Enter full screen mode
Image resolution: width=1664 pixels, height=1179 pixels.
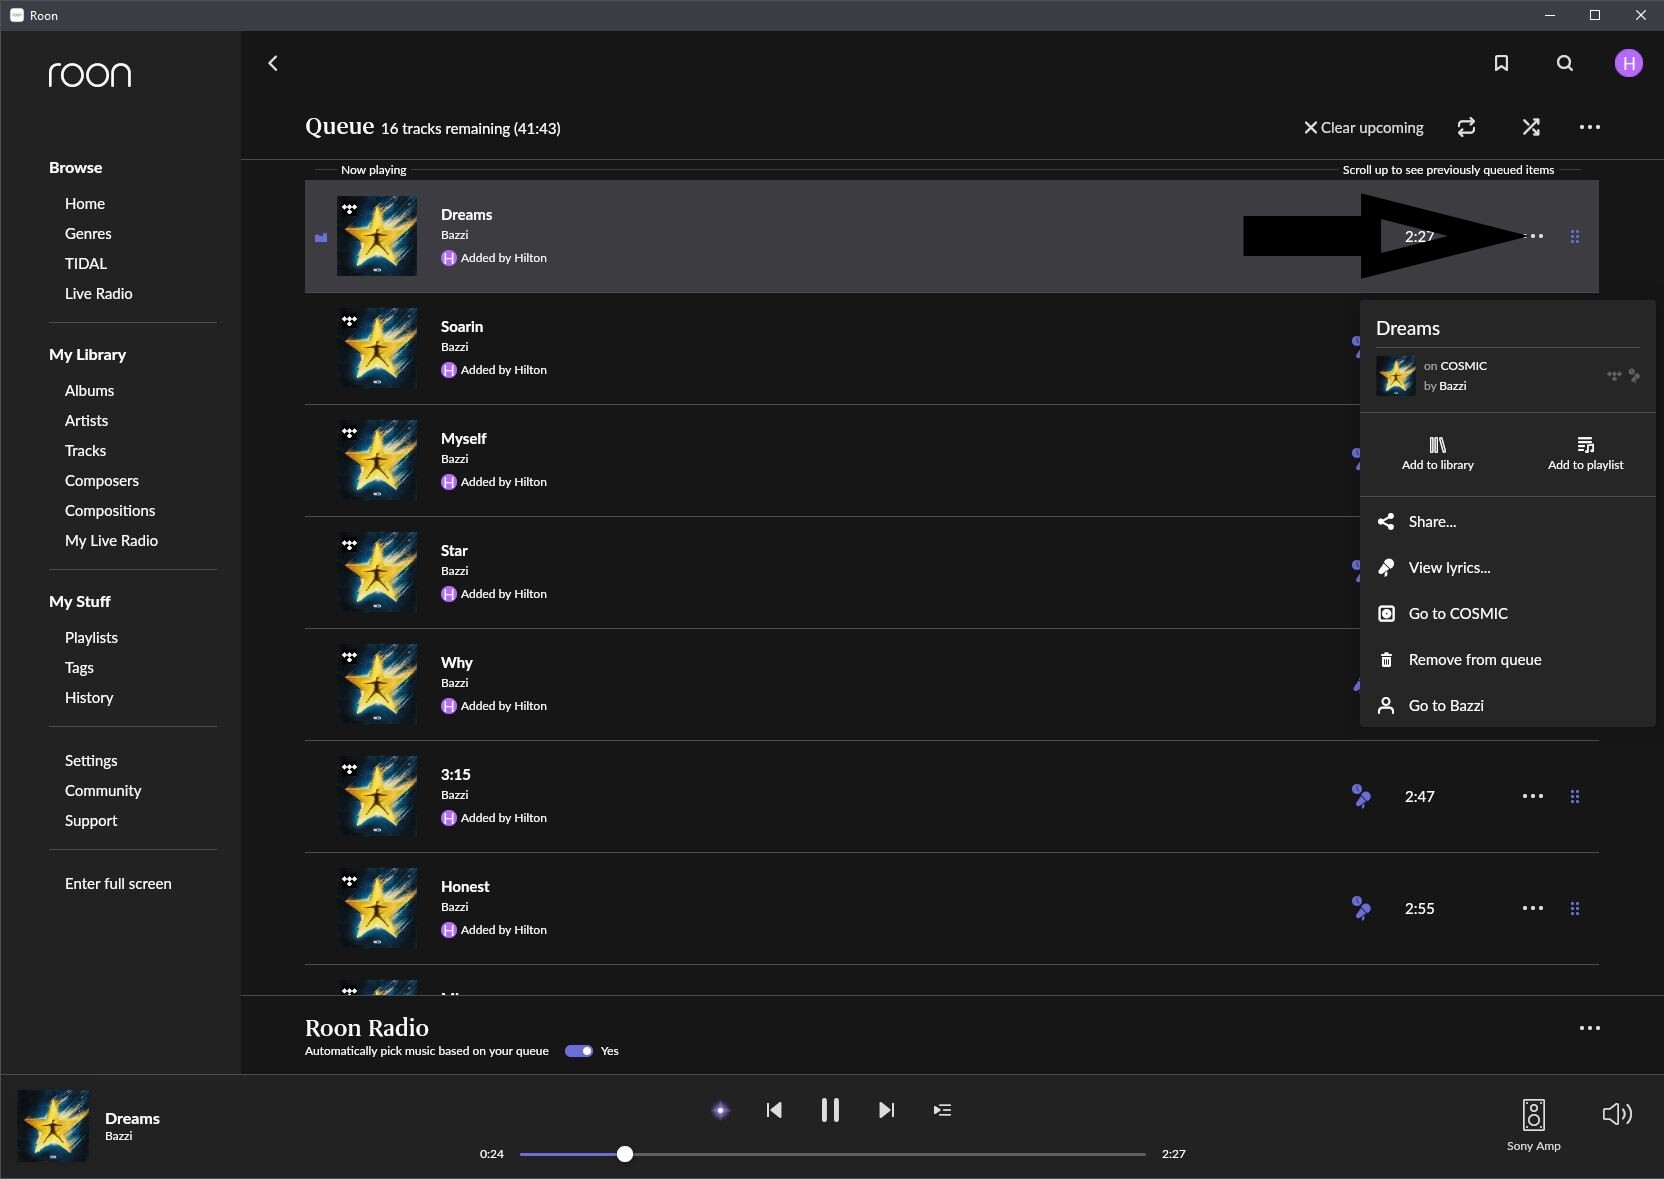coord(118,884)
